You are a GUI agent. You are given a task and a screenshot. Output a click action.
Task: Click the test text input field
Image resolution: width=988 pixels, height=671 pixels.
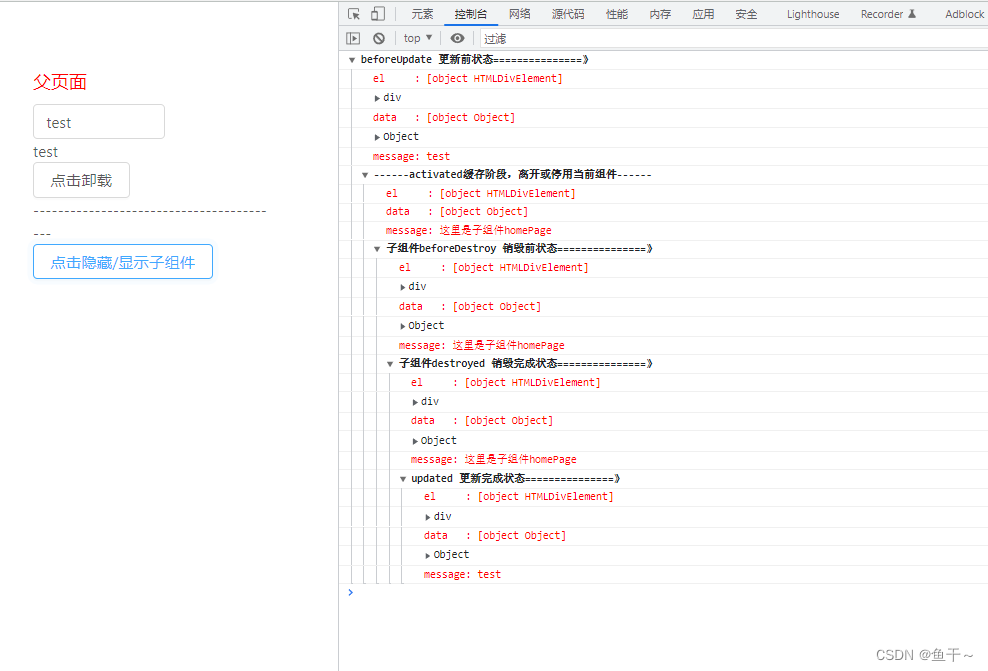[99, 122]
